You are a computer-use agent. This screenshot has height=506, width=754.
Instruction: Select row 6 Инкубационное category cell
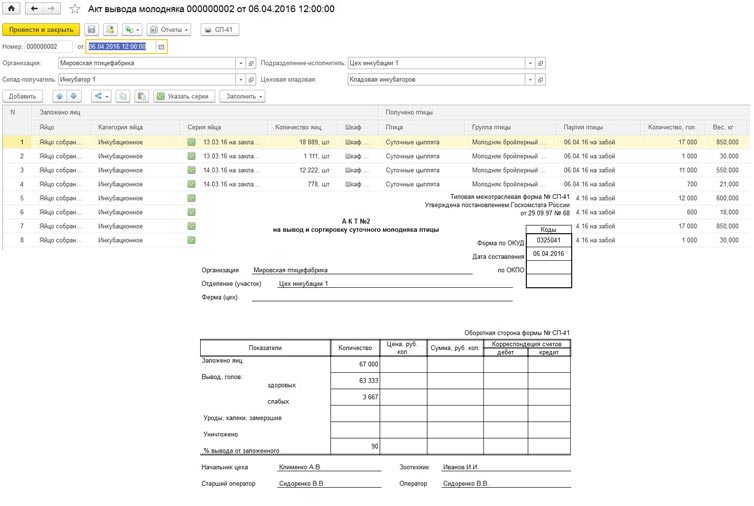[x=135, y=212]
